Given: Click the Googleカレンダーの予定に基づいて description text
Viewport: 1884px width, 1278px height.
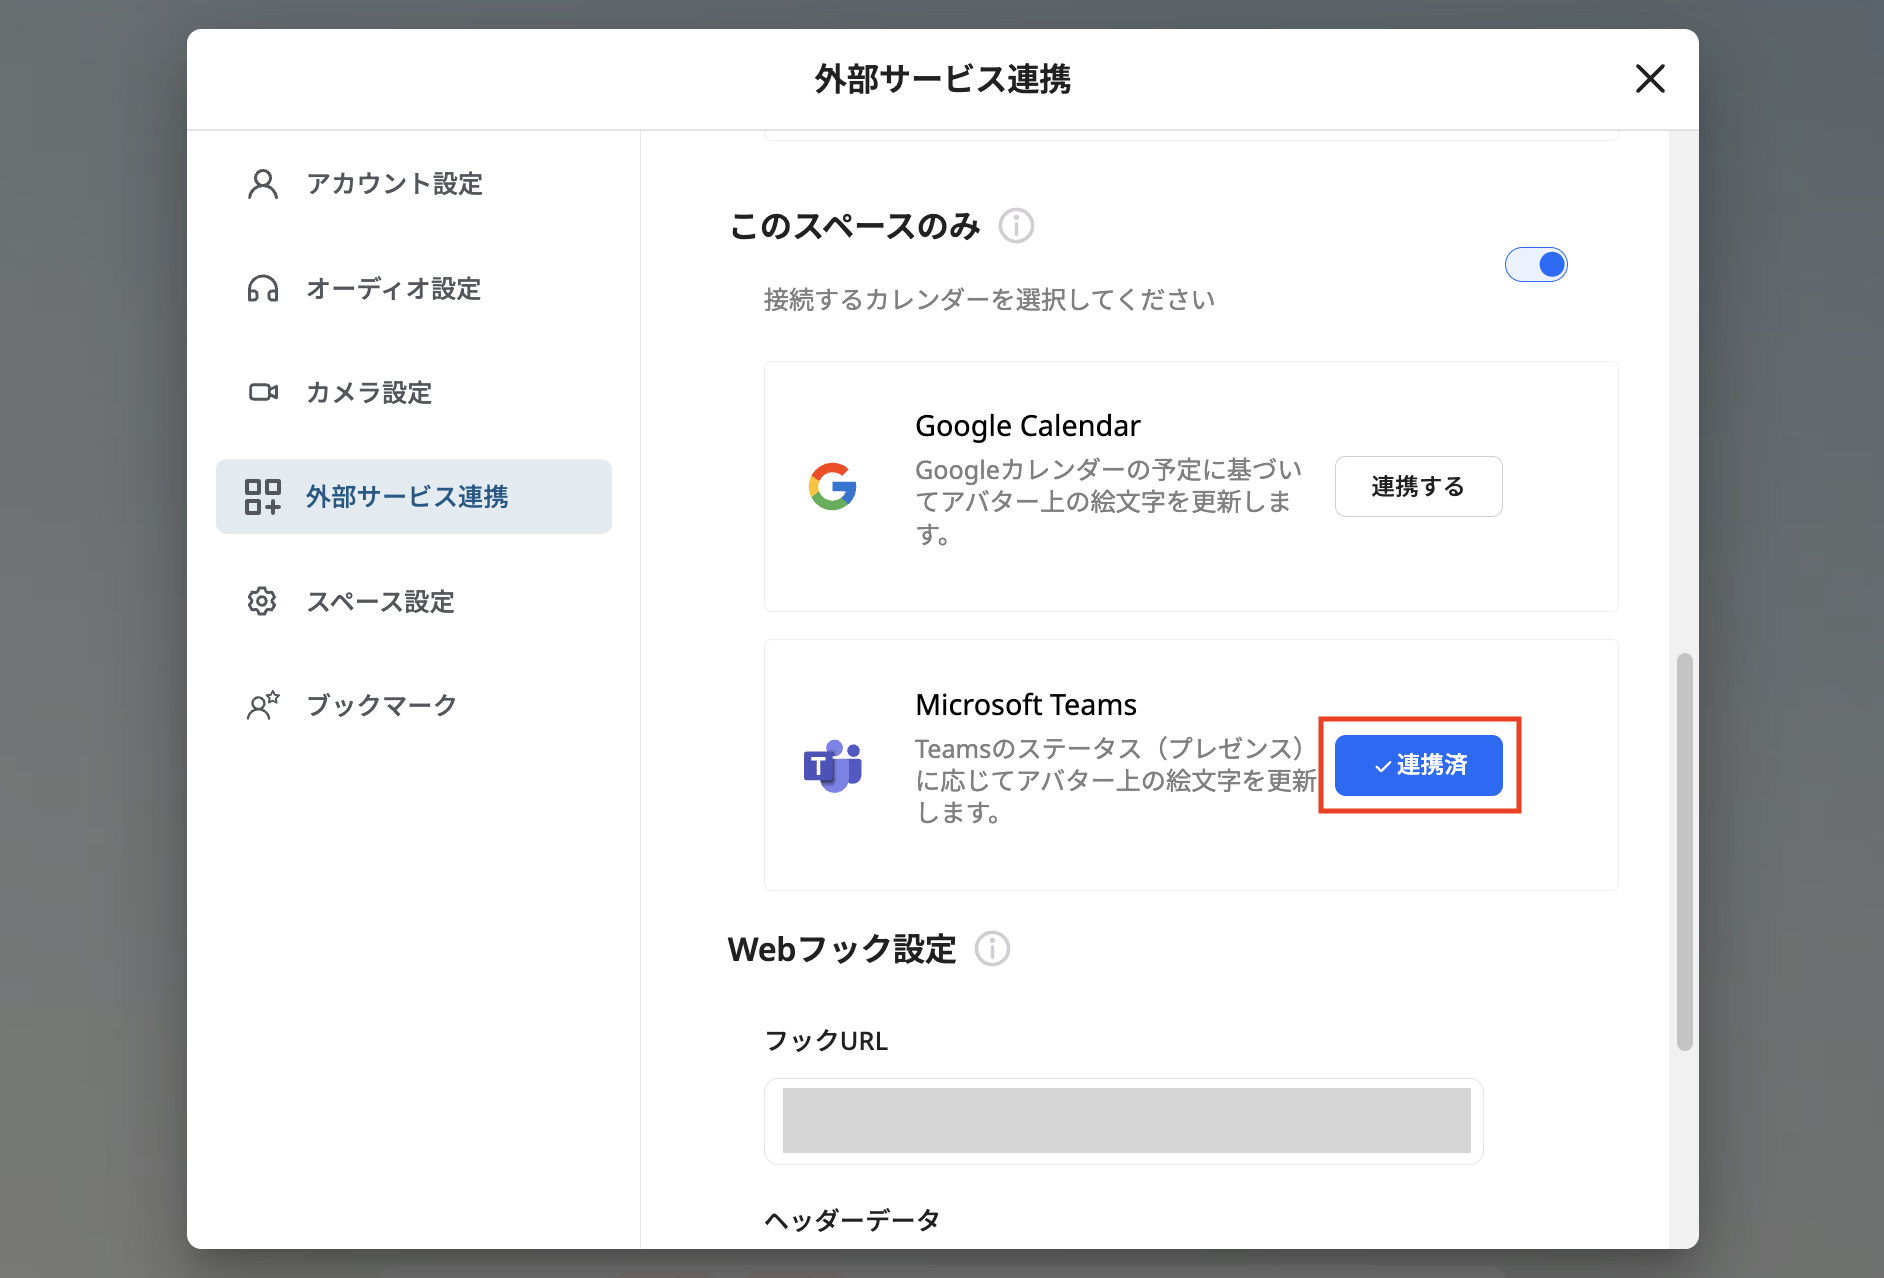Looking at the screenshot, I should [1109, 502].
